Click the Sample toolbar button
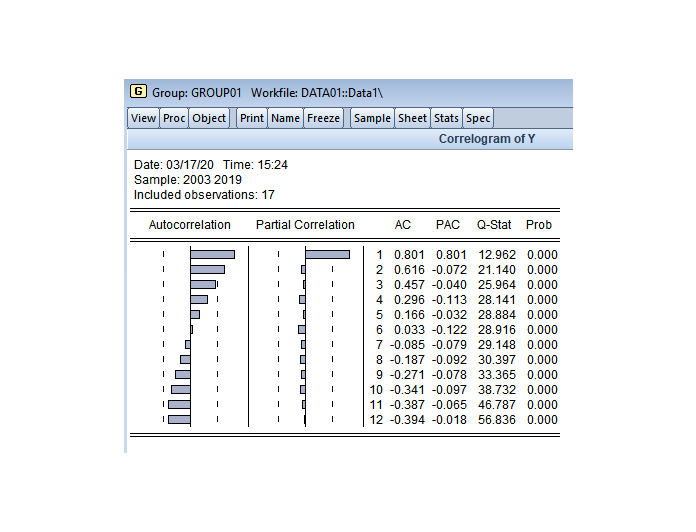Image resolution: width=696 pixels, height=532 pixels. (372, 118)
